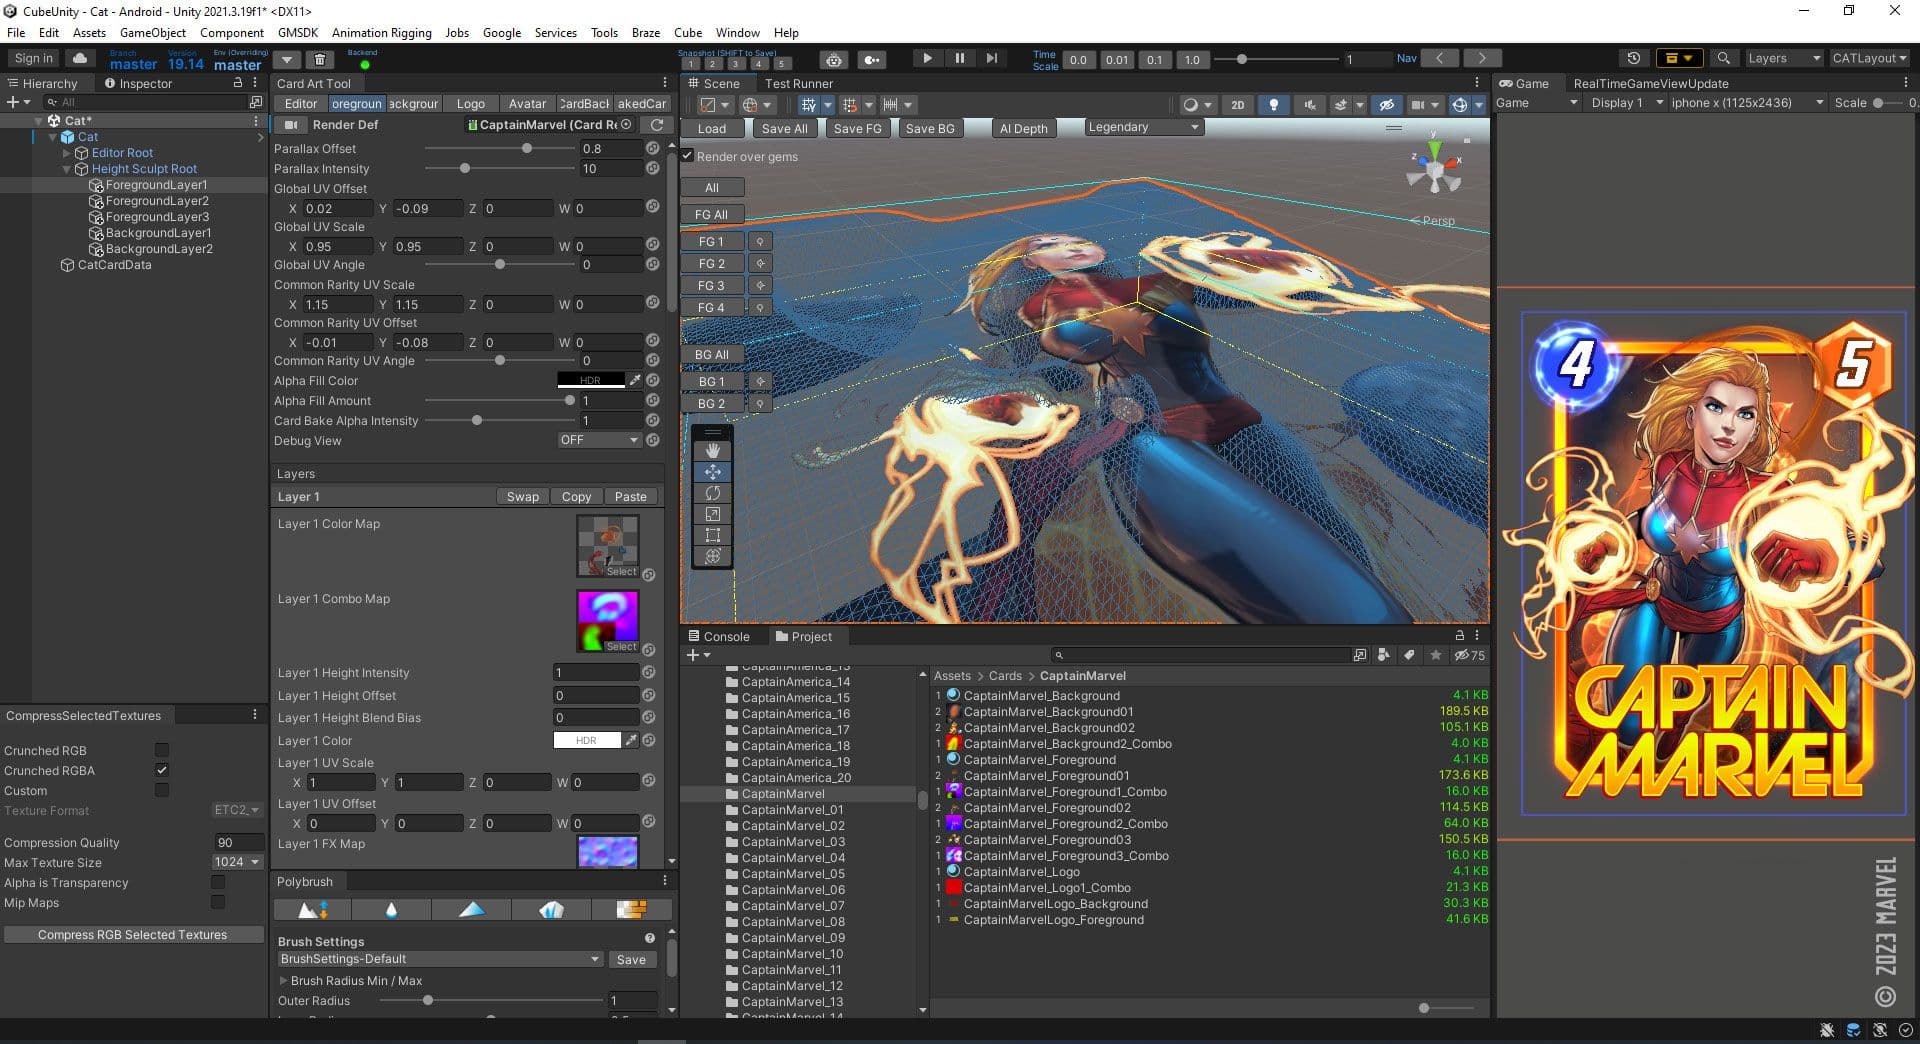1920x1044 pixels.
Task: Mute scene audio using the speaker icon
Action: (1311, 103)
